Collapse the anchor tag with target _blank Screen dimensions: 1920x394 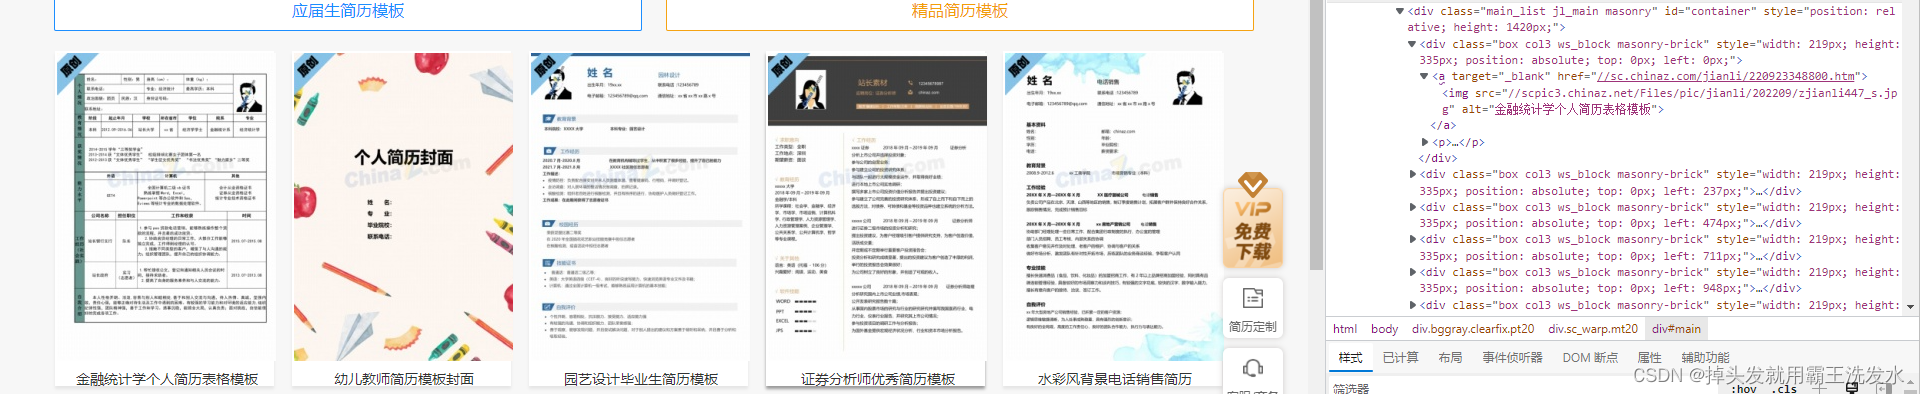[x=1424, y=76]
